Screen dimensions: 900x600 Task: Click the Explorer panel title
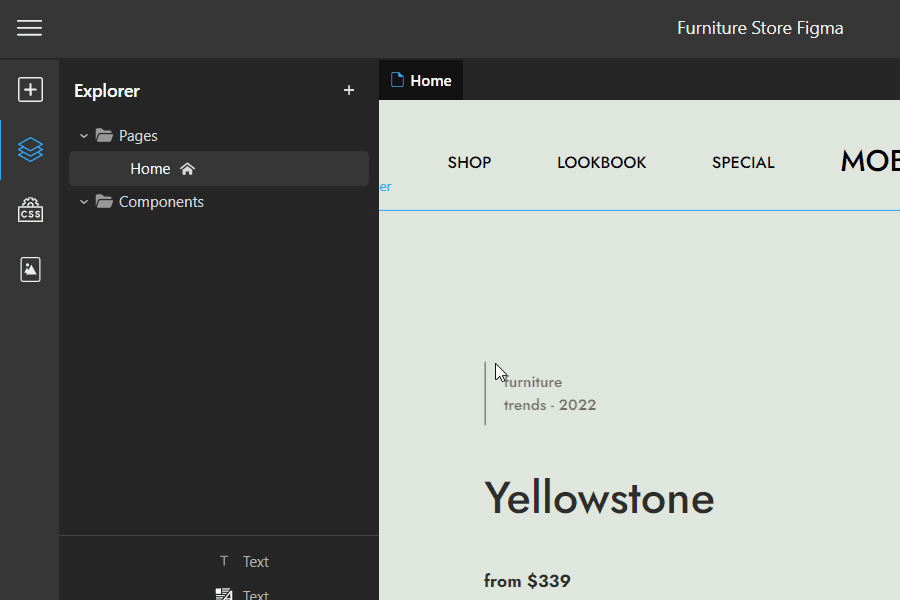pyautogui.click(x=107, y=91)
